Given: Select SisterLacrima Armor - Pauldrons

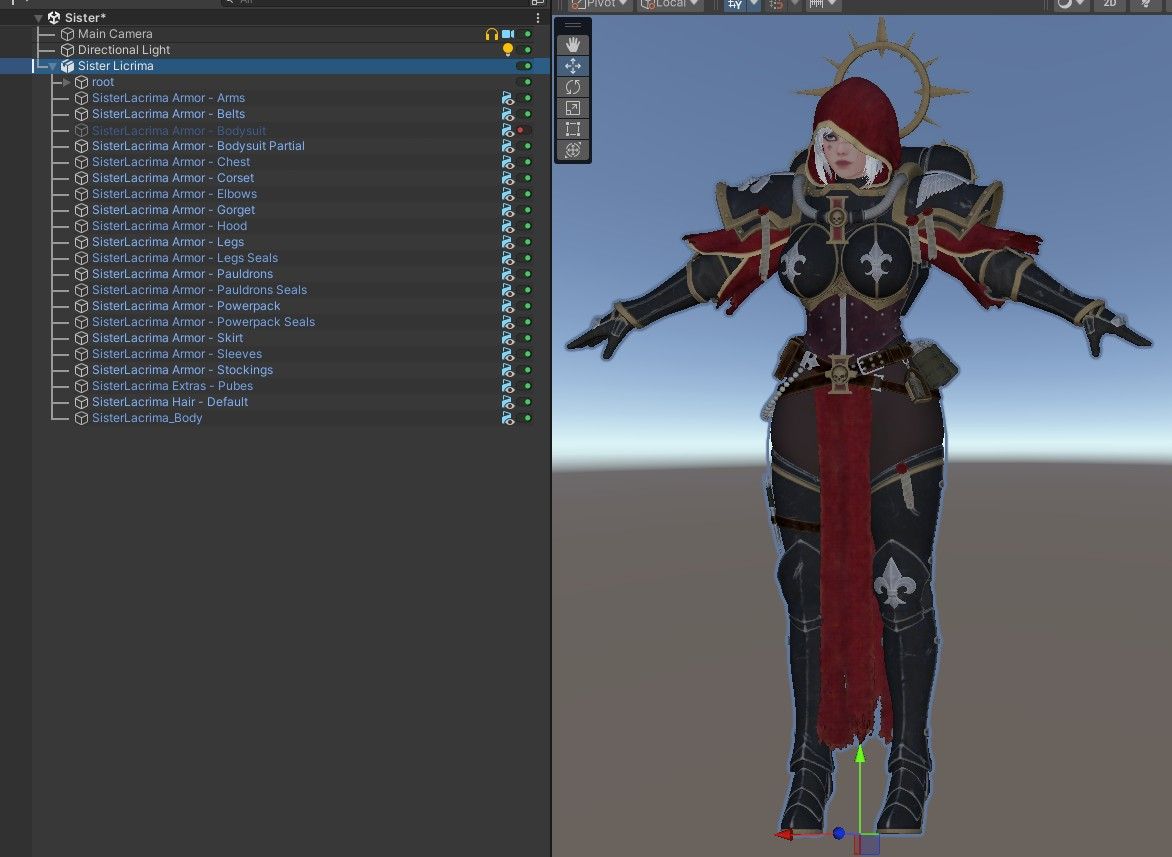Looking at the screenshot, I should coord(182,273).
